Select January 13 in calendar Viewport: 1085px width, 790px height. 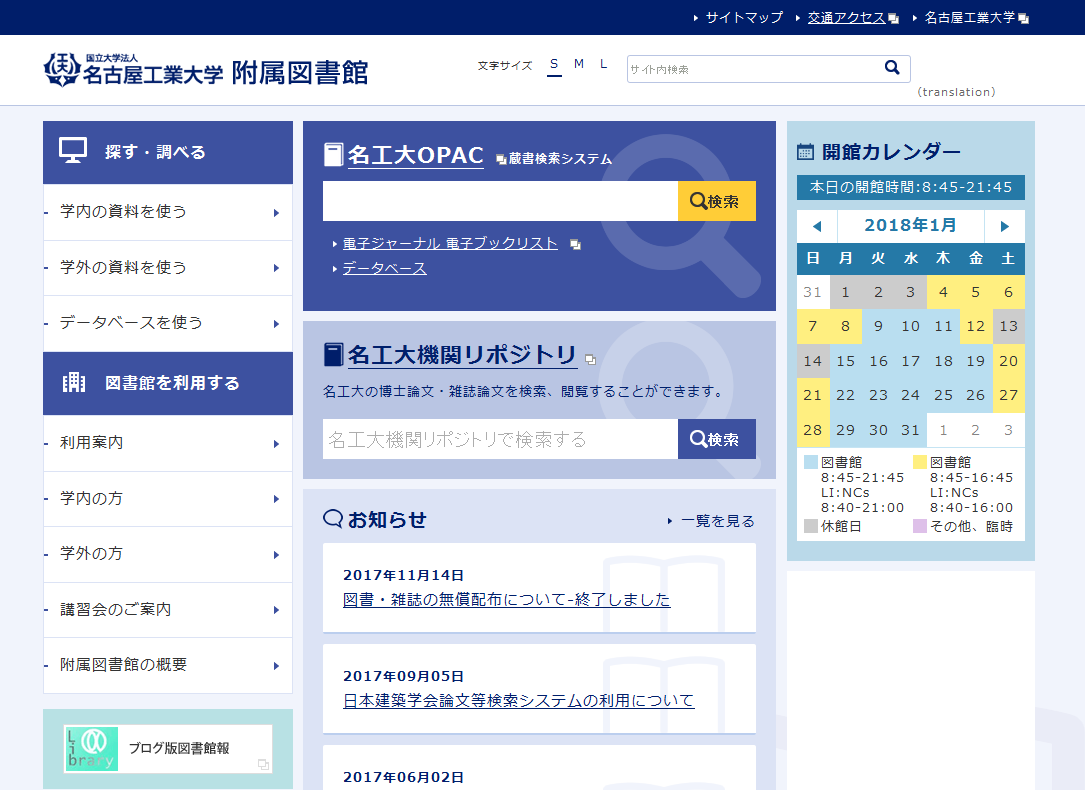pyautogui.click(x=1008, y=326)
